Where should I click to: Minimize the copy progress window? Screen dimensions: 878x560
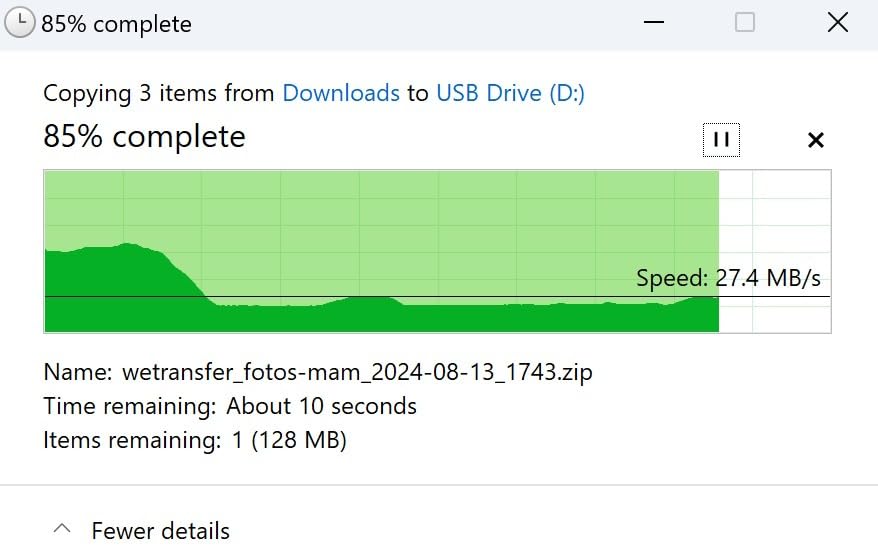(x=654, y=23)
